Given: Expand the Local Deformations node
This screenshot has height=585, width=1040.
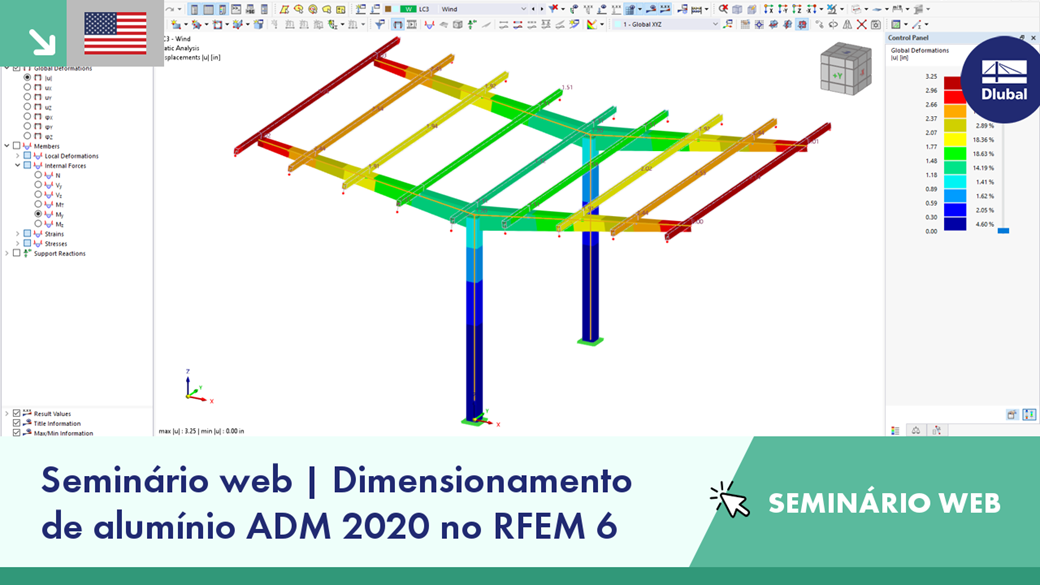Looking at the screenshot, I should (x=18, y=156).
